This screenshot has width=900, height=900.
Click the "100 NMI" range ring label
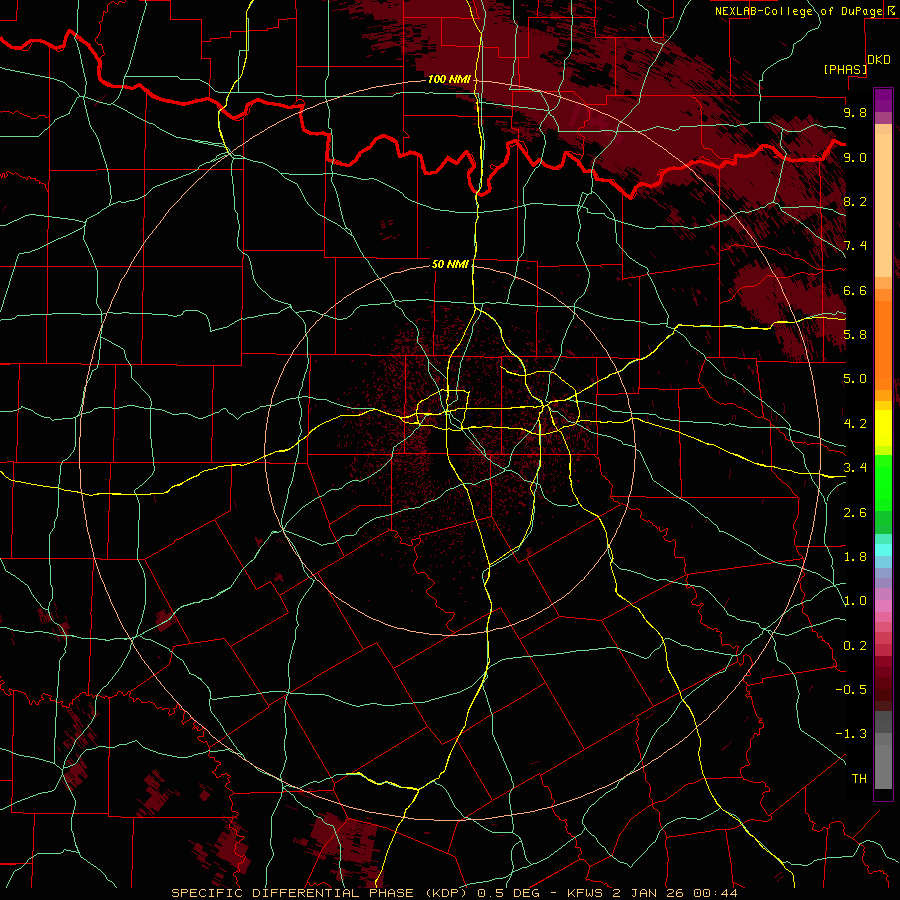(x=449, y=79)
